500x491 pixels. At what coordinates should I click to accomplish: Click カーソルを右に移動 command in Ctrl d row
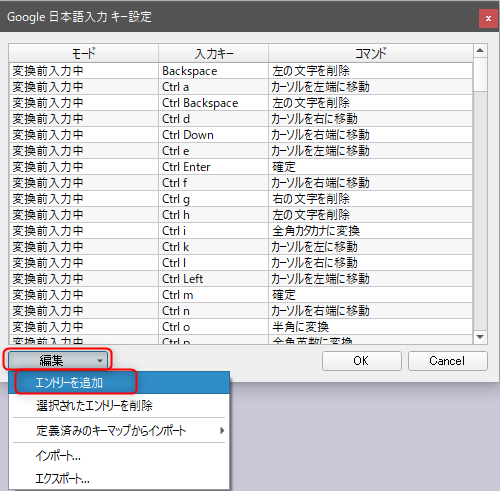(371, 119)
